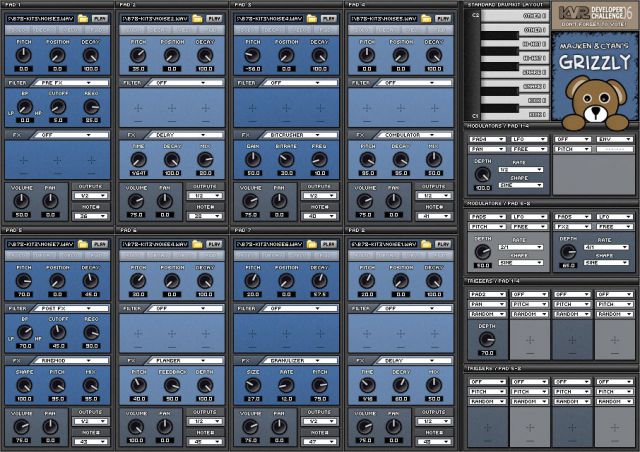Click Pad 1 sample path field
The image size is (640, 452).
tap(40, 18)
